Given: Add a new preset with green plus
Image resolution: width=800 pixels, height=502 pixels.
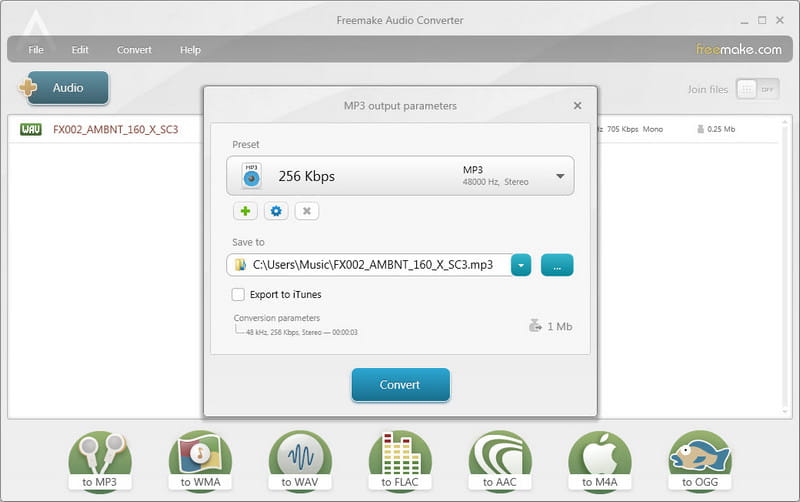Looking at the screenshot, I should click(245, 211).
